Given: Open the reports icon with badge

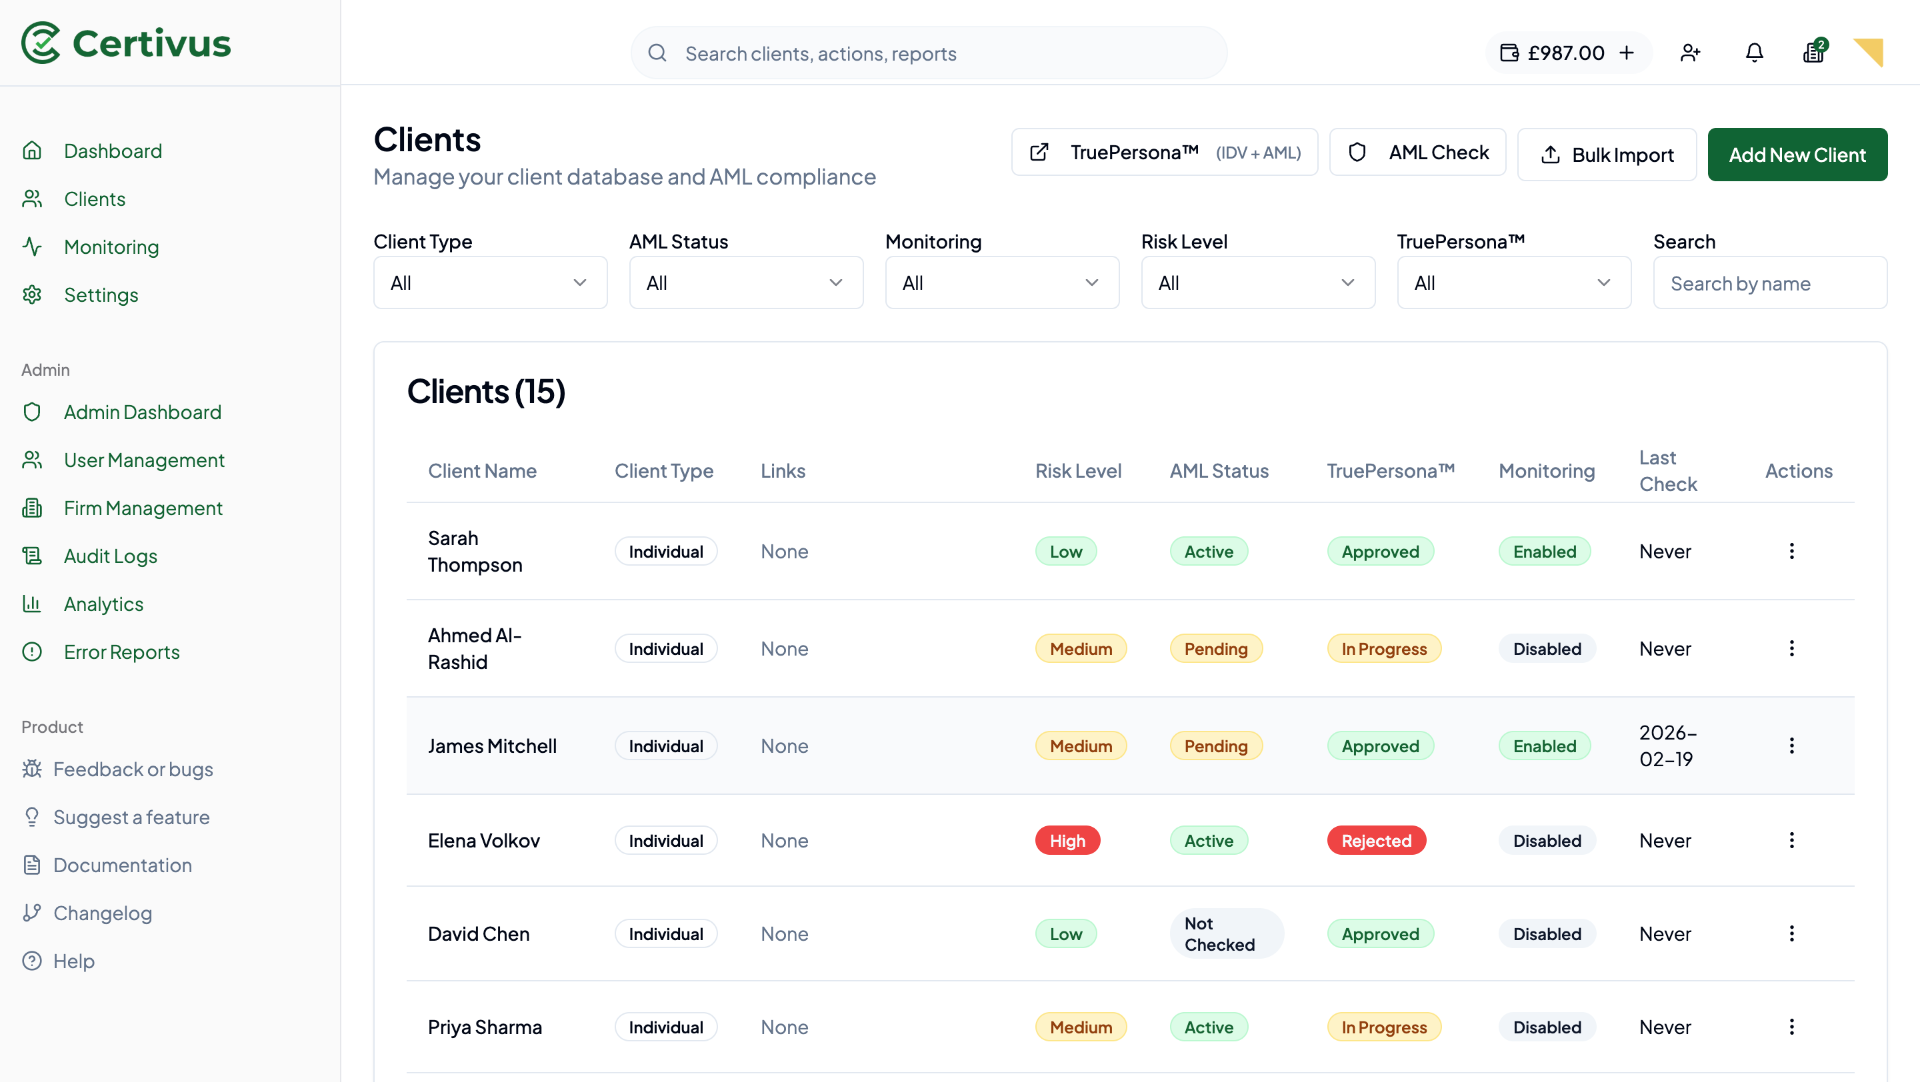Looking at the screenshot, I should (1814, 52).
